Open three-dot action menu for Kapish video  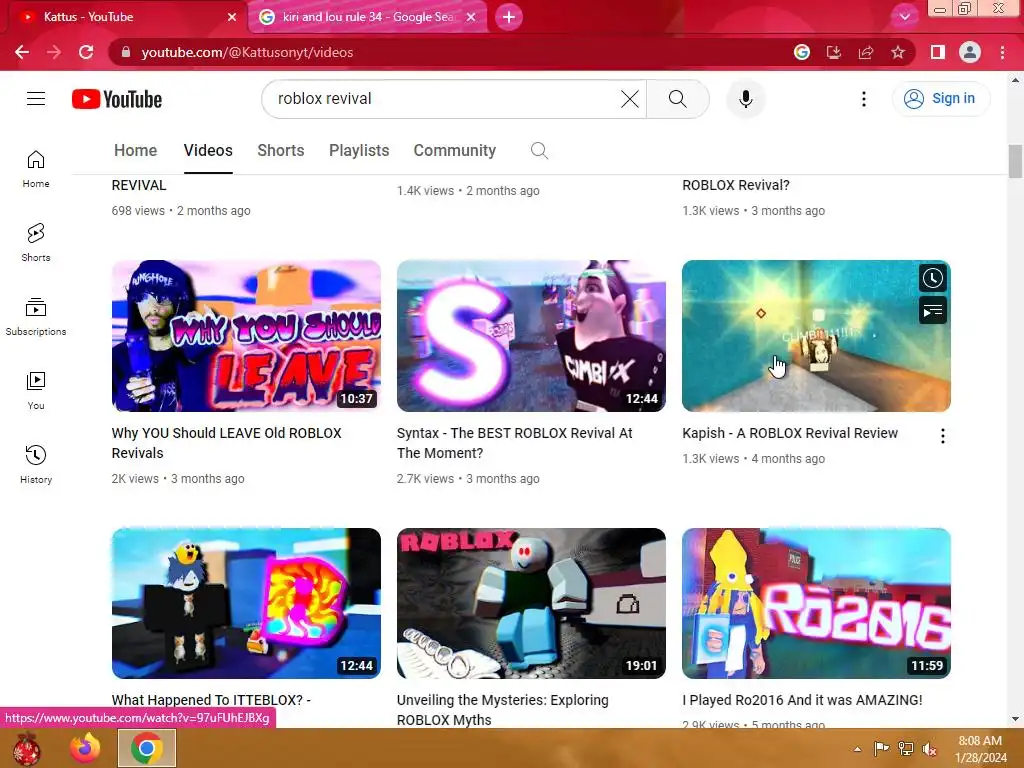(x=942, y=436)
